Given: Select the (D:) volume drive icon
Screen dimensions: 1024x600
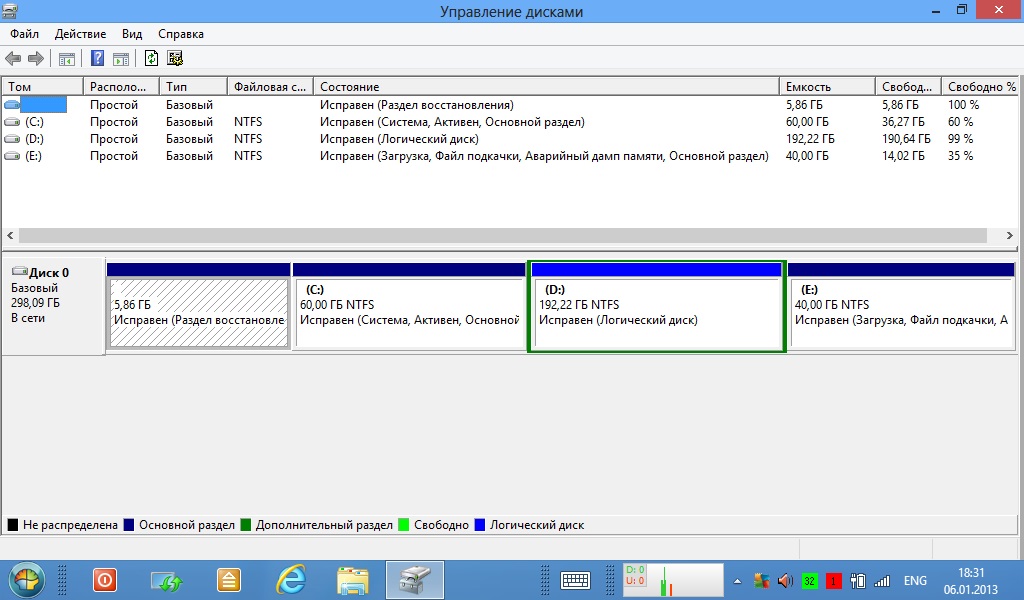Looking at the screenshot, I should pyautogui.click(x=12, y=138).
